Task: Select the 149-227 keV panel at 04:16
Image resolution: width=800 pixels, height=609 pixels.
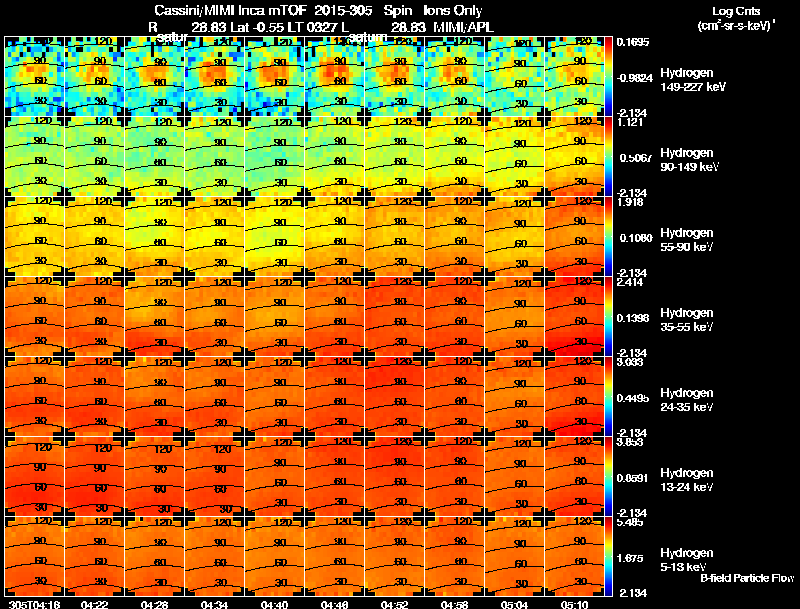Action: point(35,76)
